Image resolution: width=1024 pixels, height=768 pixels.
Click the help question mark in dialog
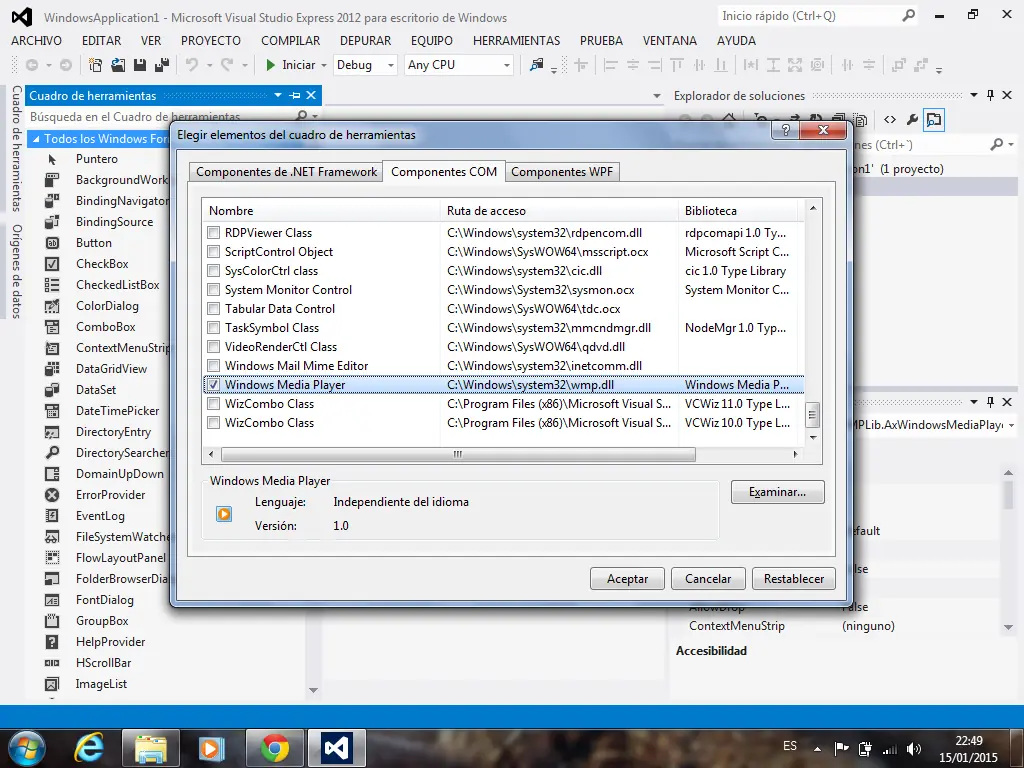click(x=786, y=130)
